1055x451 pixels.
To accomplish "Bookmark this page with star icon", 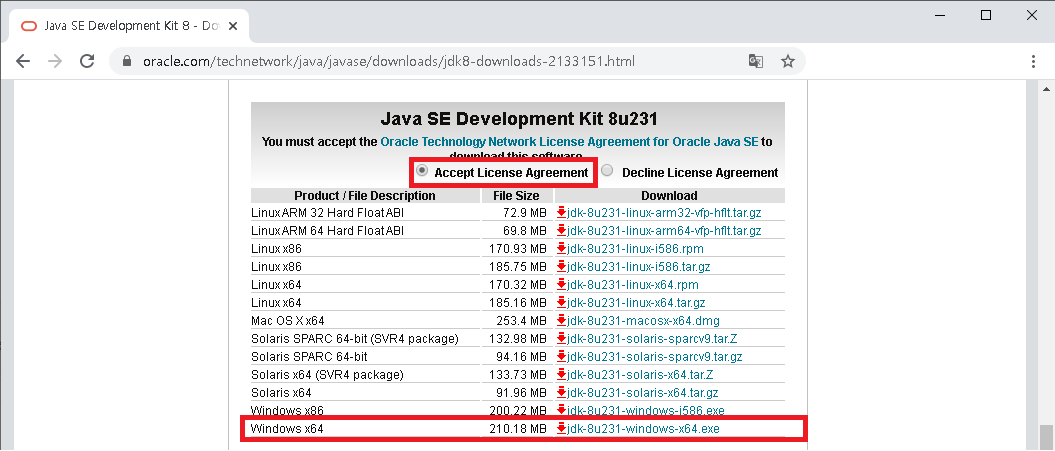I will [788, 61].
